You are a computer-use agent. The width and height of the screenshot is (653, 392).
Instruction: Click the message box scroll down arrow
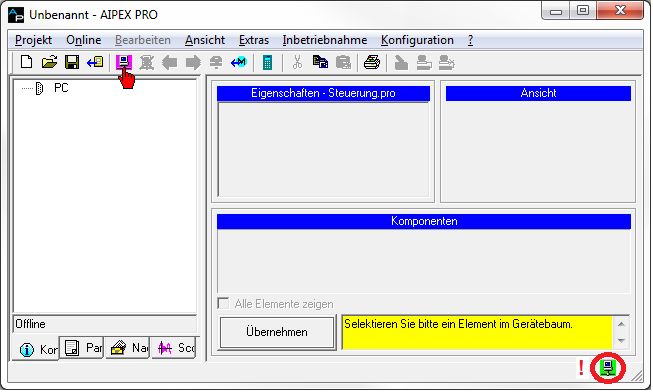tap(621, 341)
